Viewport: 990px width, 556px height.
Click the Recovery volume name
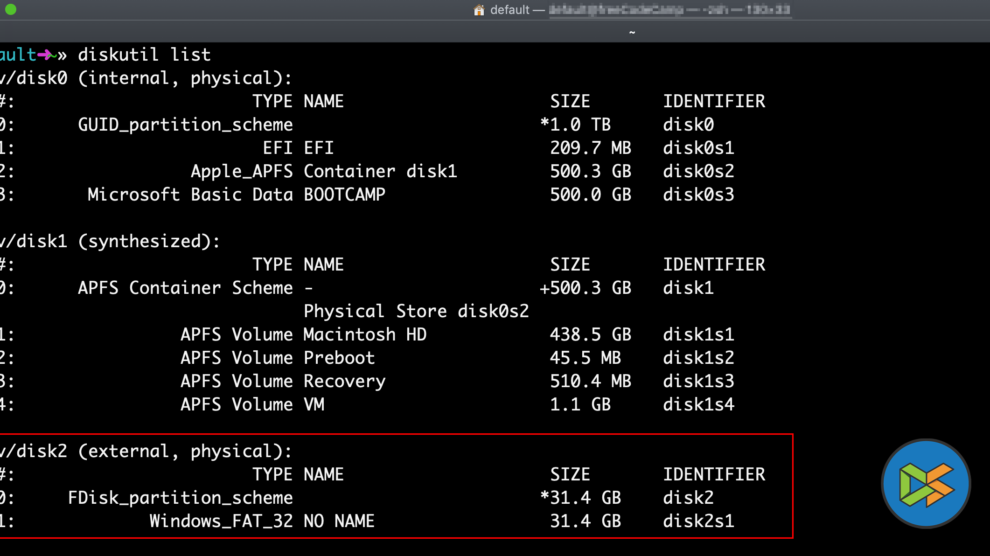(x=344, y=381)
